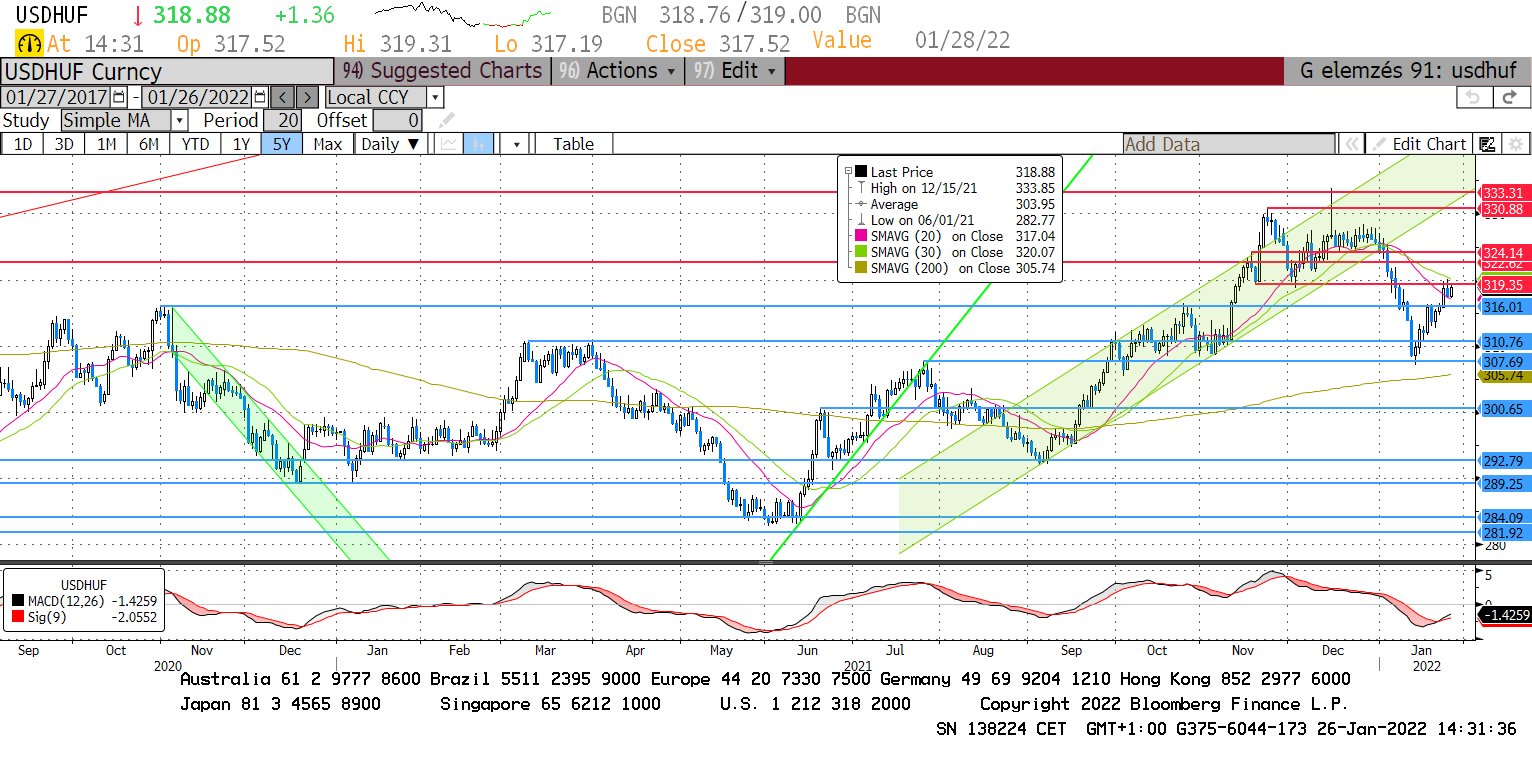Screen dimensions: 1532x758
Task: Click the 316.01 blue price level label
Action: pyautogui.click(x=1503, y=307)
